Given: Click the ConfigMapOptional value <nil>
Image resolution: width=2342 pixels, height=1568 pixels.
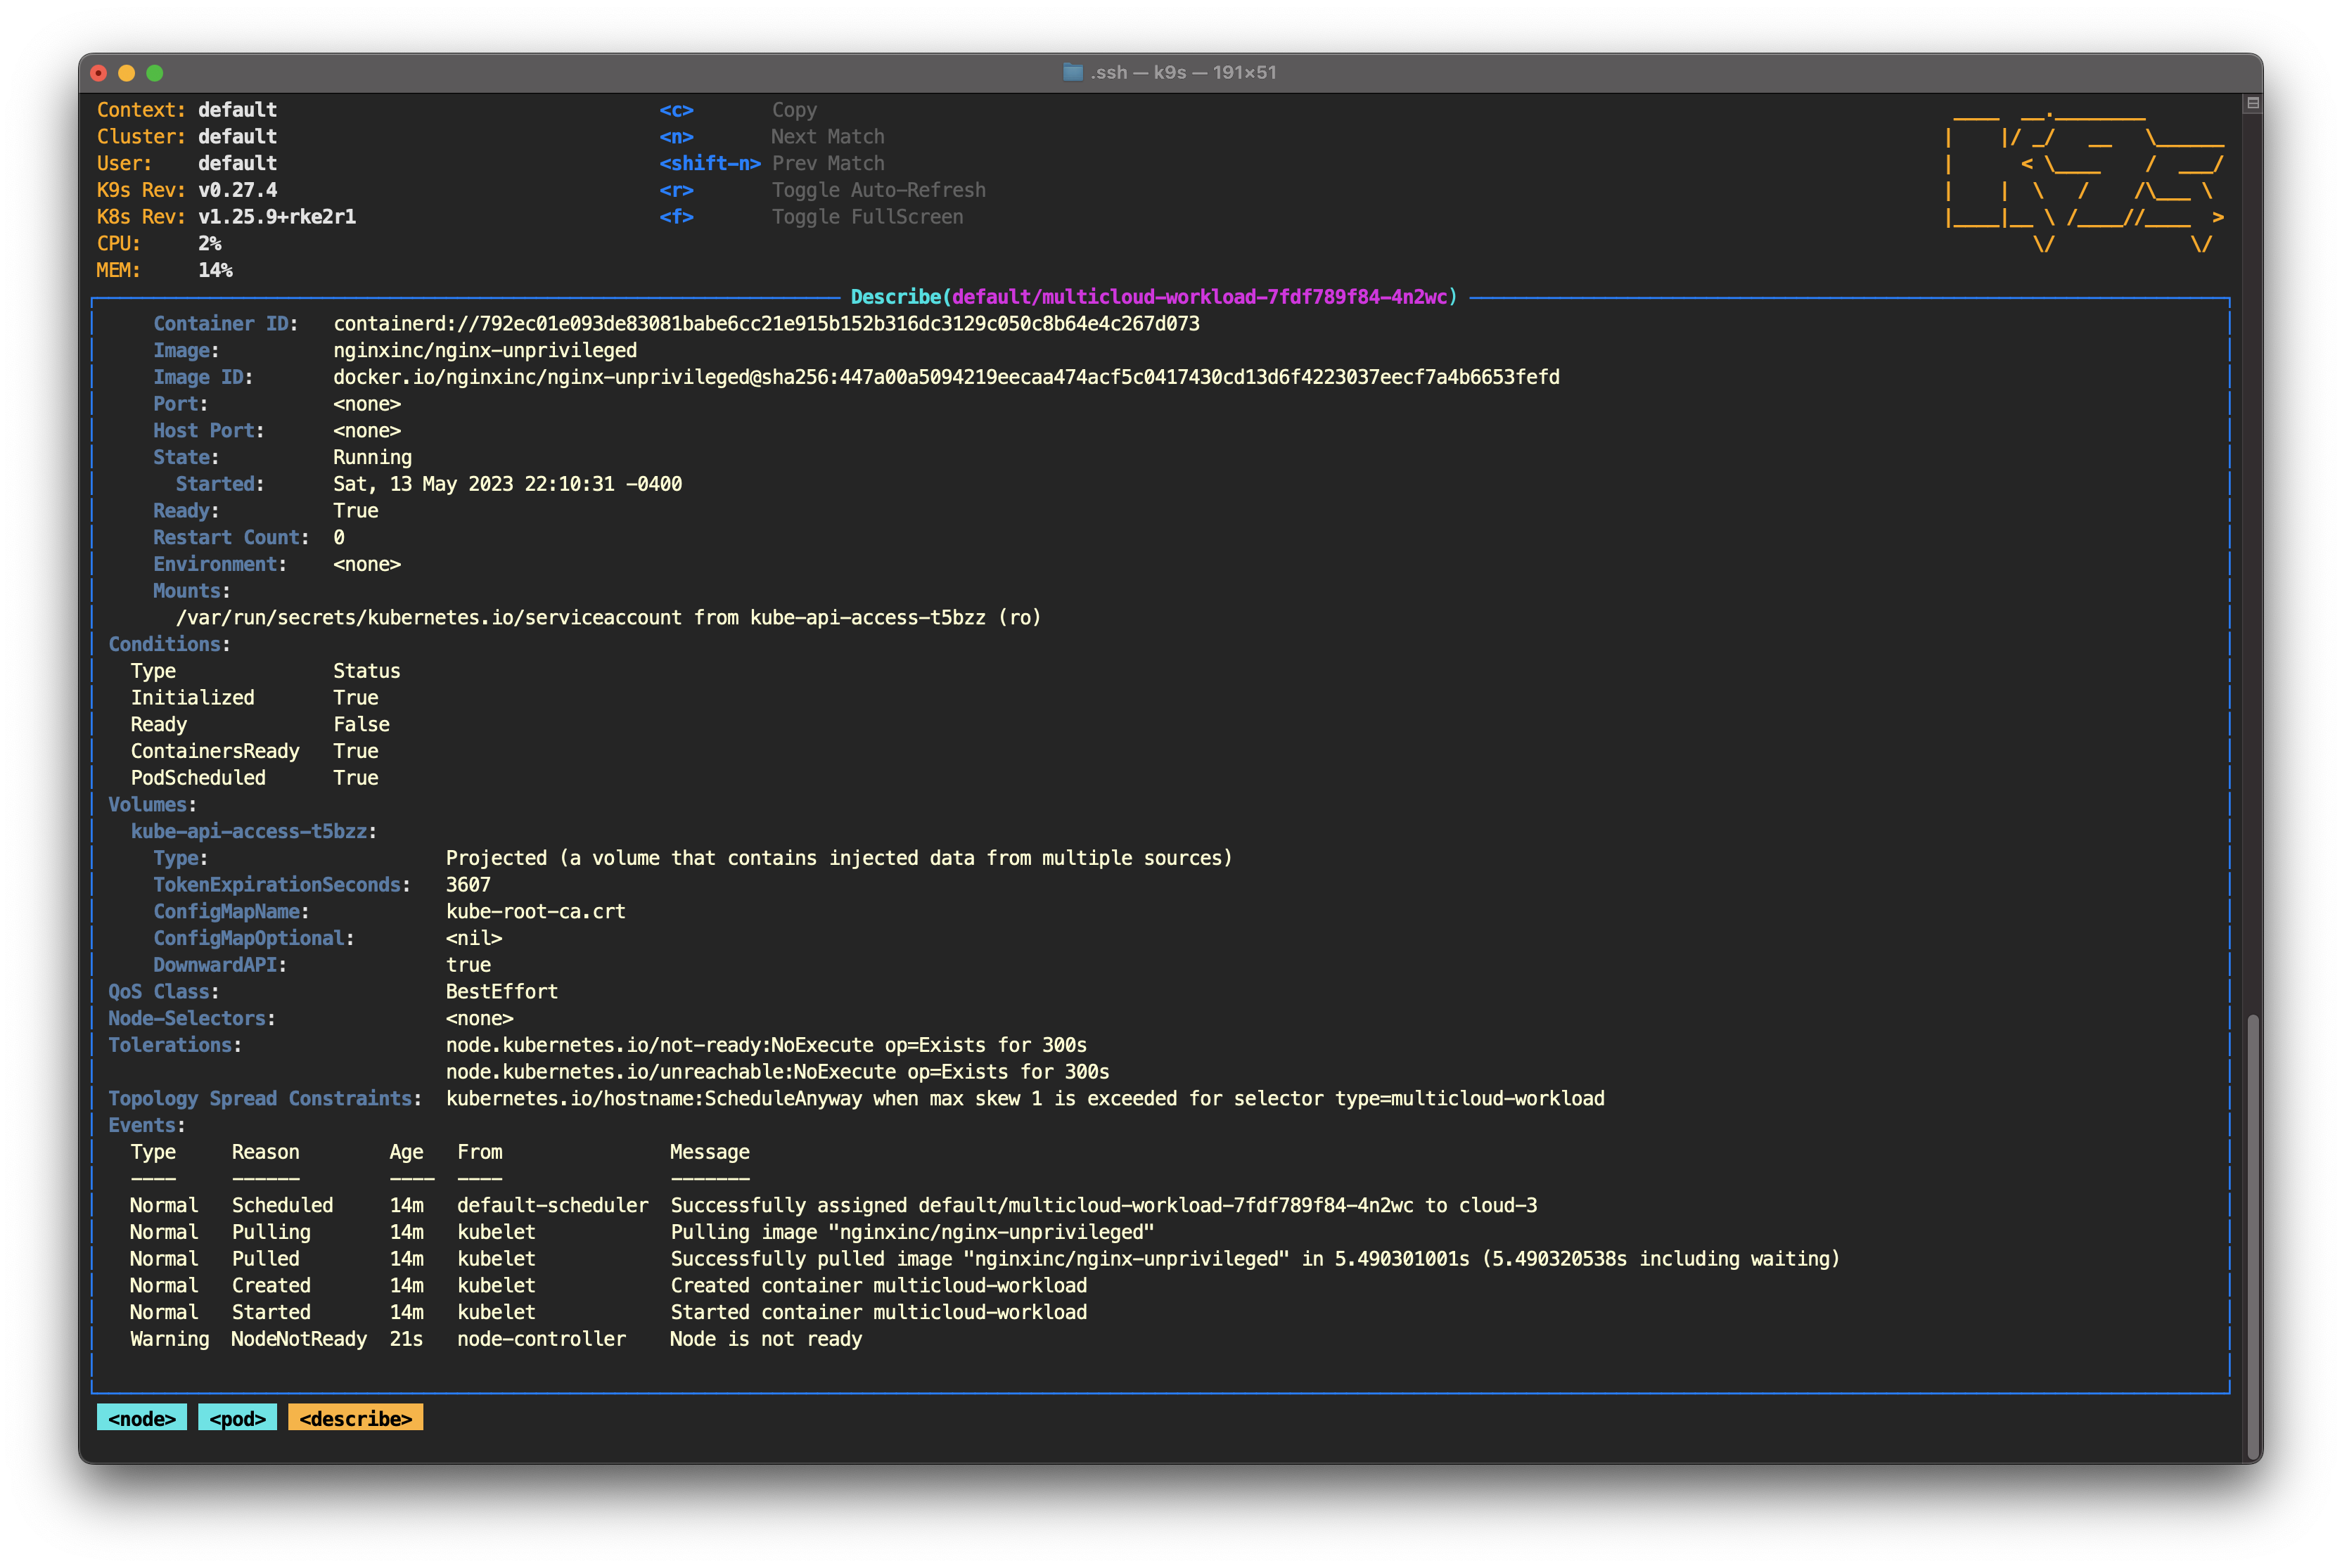Looking at the screenshot, I should [x=474, y=939].
